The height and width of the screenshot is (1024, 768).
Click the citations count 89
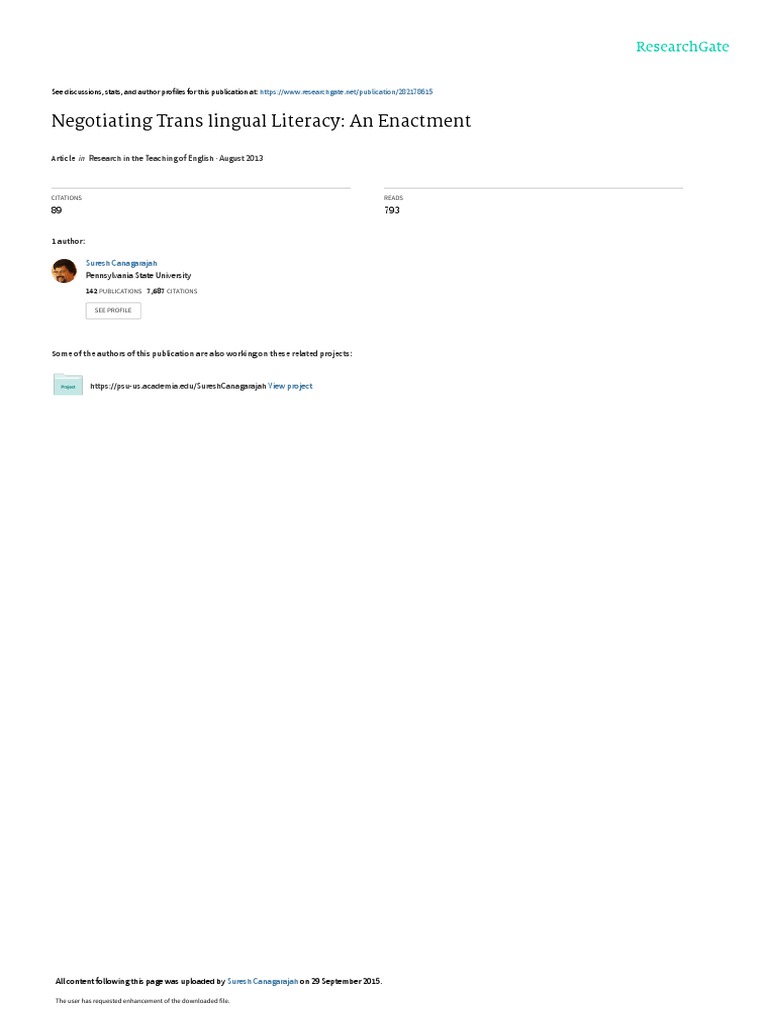(x=57, y=210)
